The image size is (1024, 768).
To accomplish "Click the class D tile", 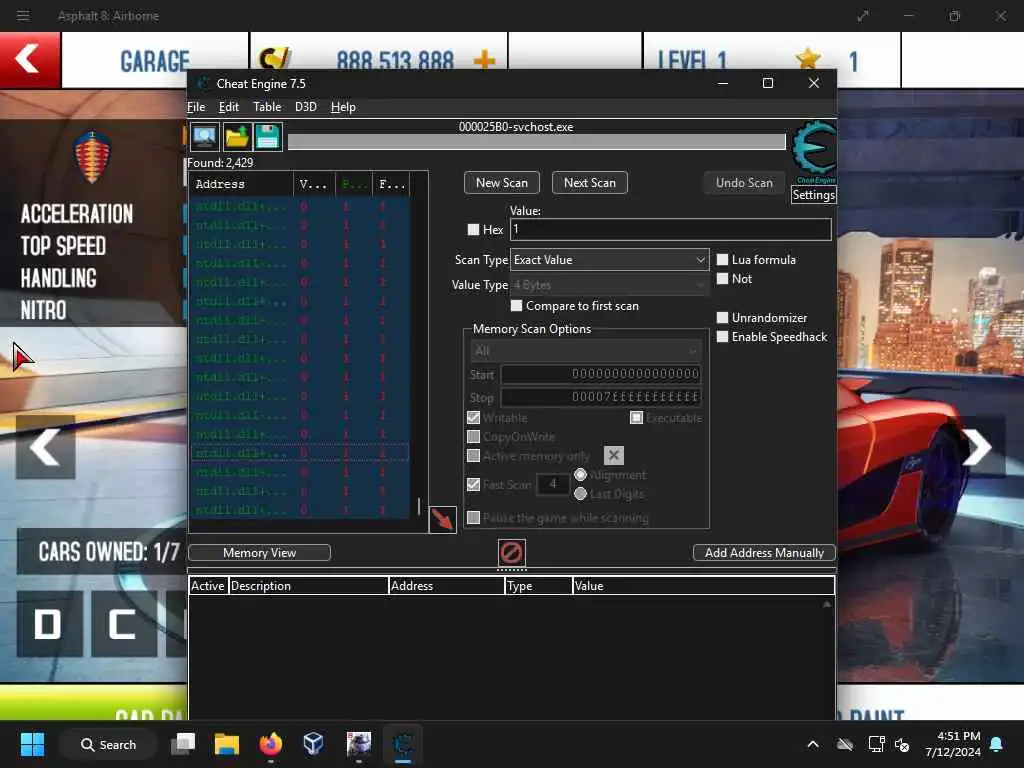I will [x=48, y=624].
